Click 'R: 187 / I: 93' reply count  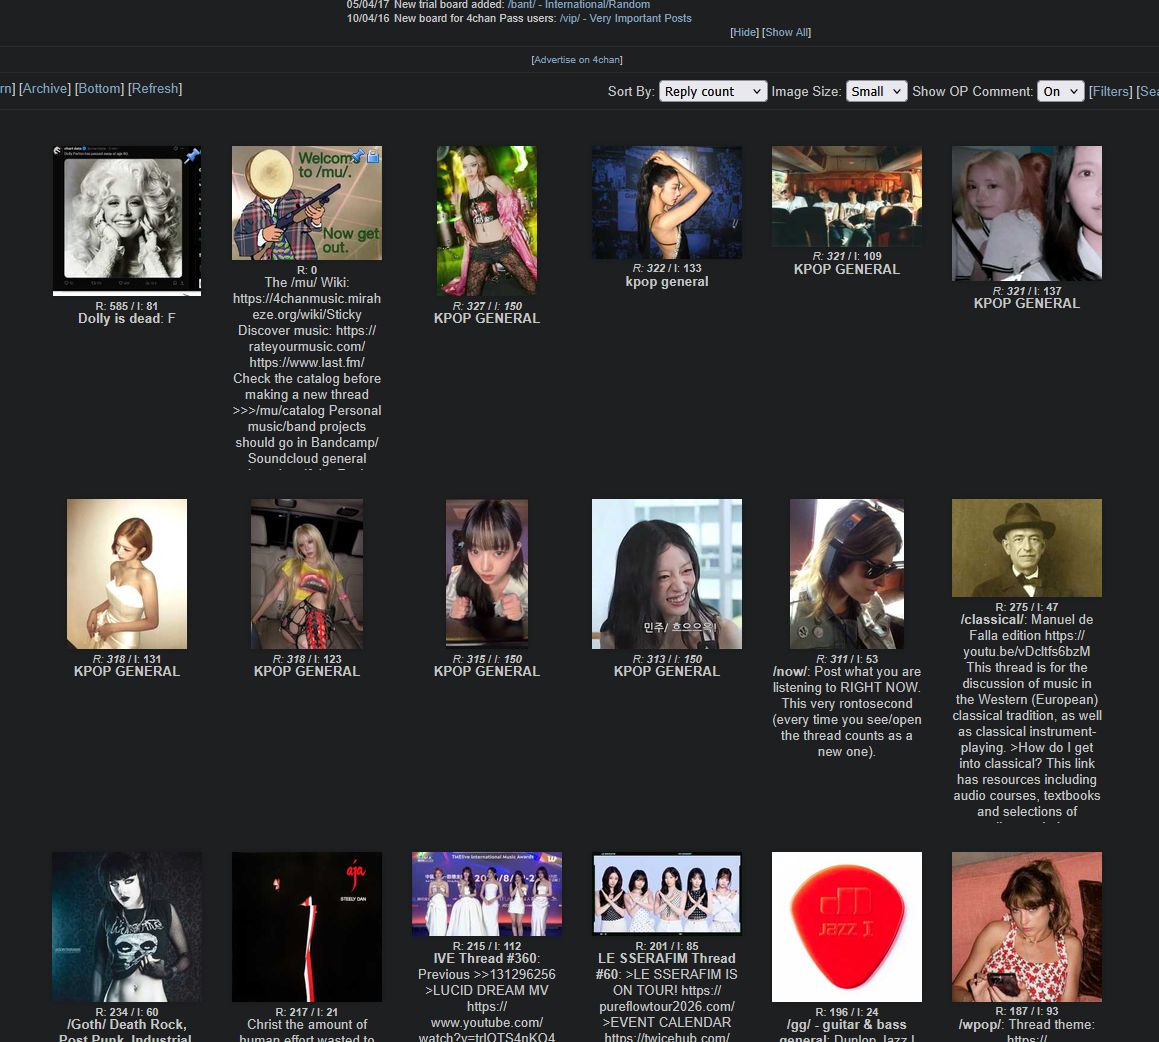[1027, 1012]
